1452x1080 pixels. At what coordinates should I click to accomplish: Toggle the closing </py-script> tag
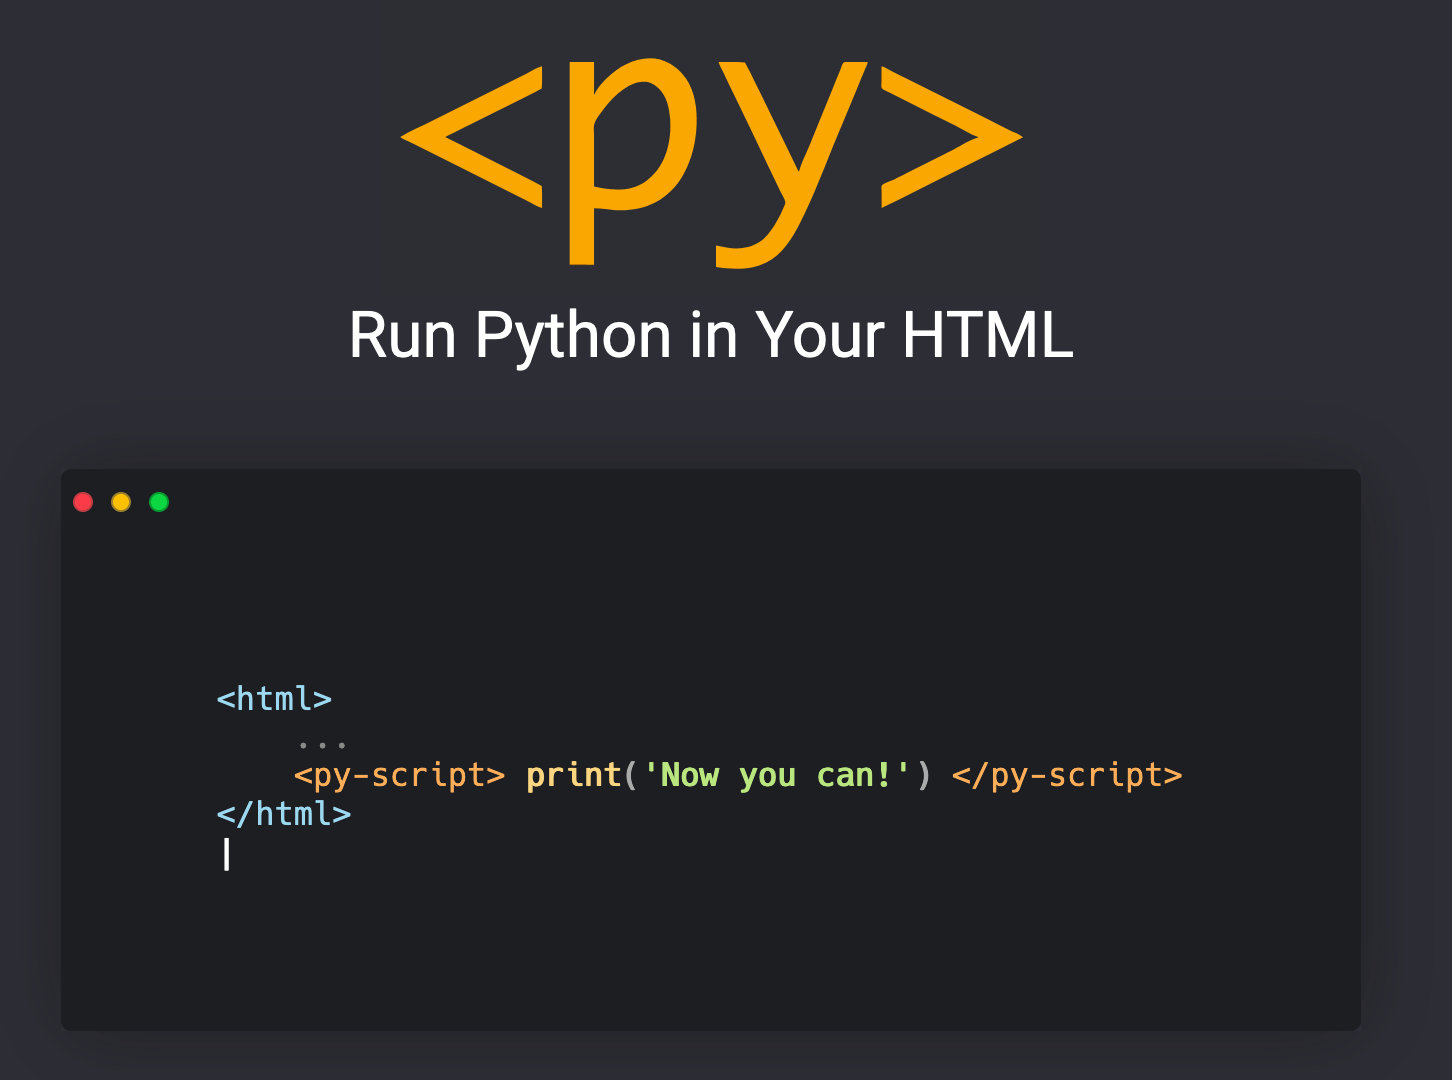1068,775
